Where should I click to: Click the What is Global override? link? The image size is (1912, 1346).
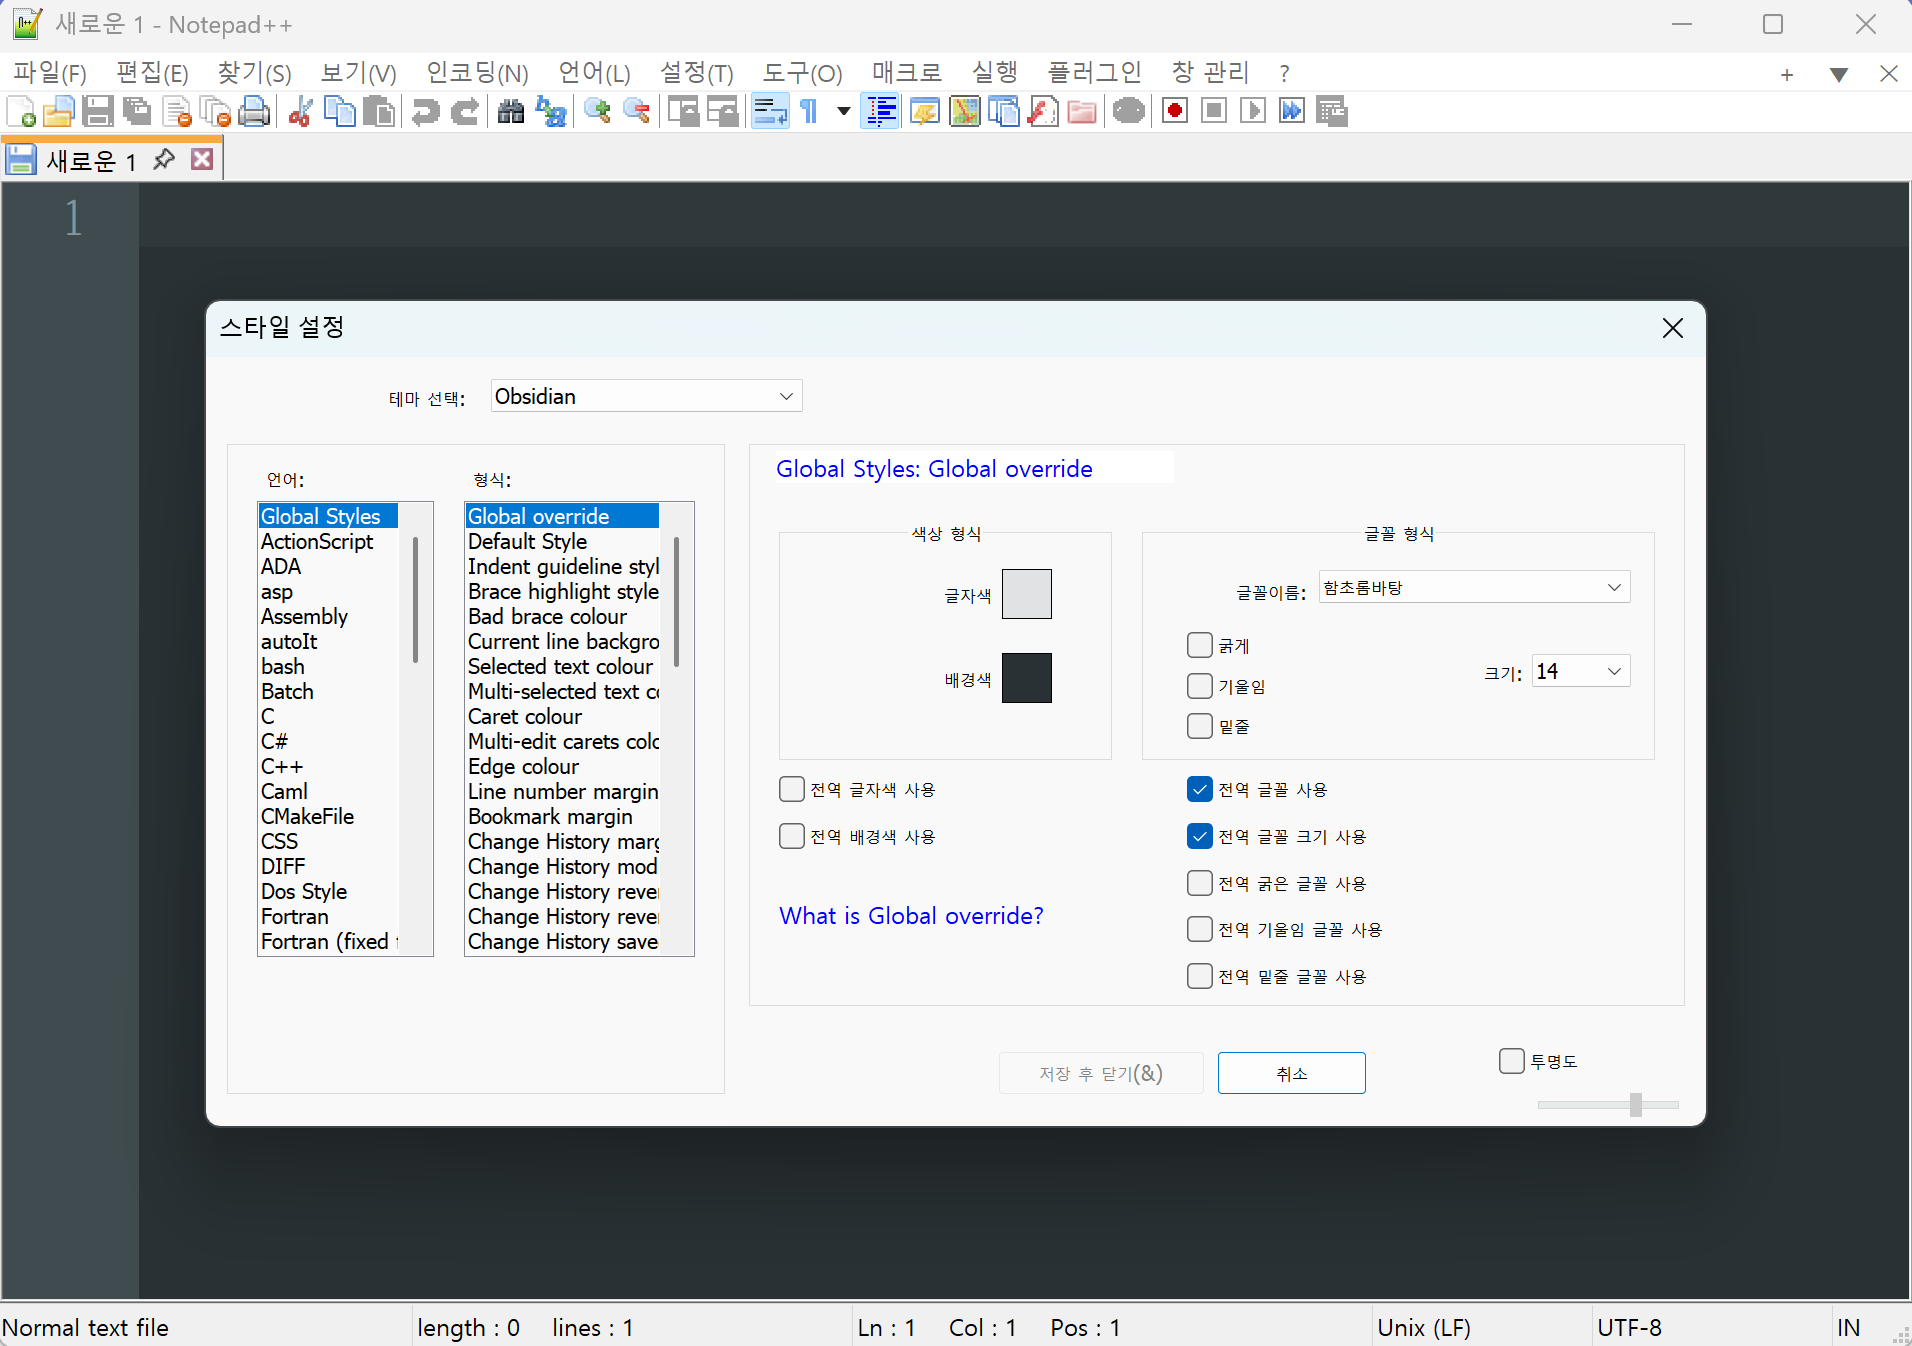pyautogui.click(x=911, y=916)
